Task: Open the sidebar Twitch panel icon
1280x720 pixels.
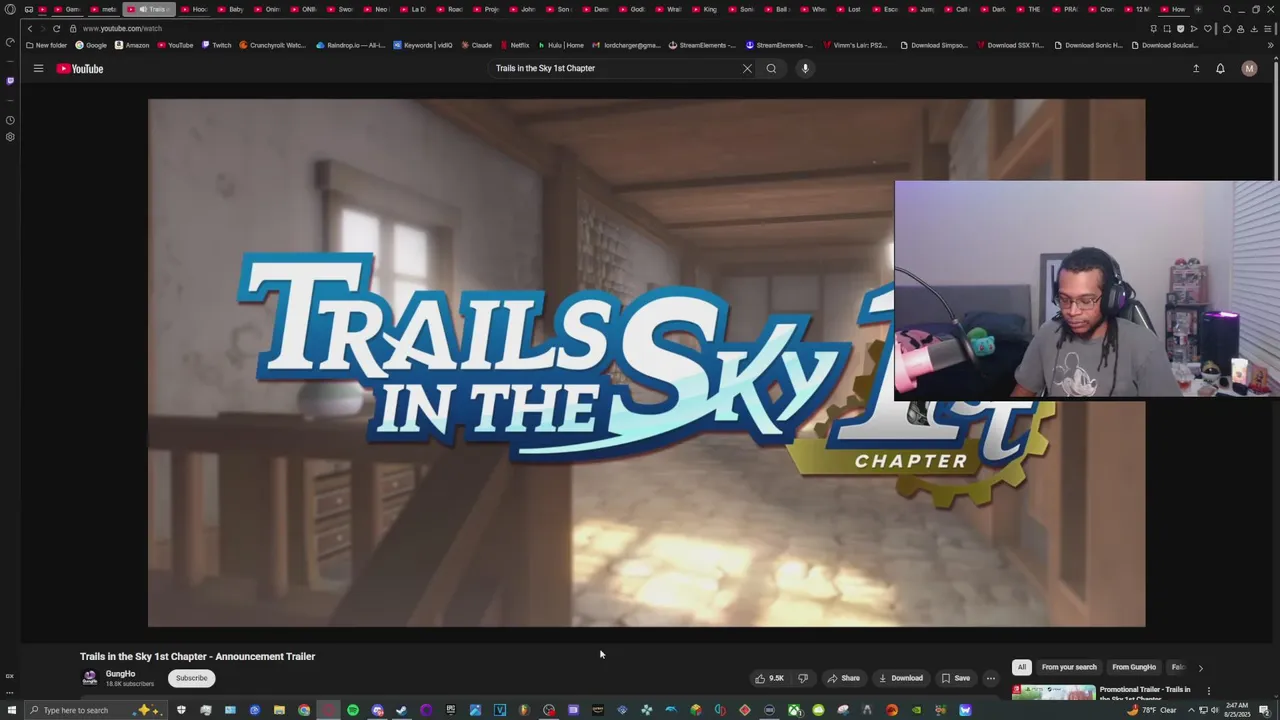Action: click(x=10, y=81)
